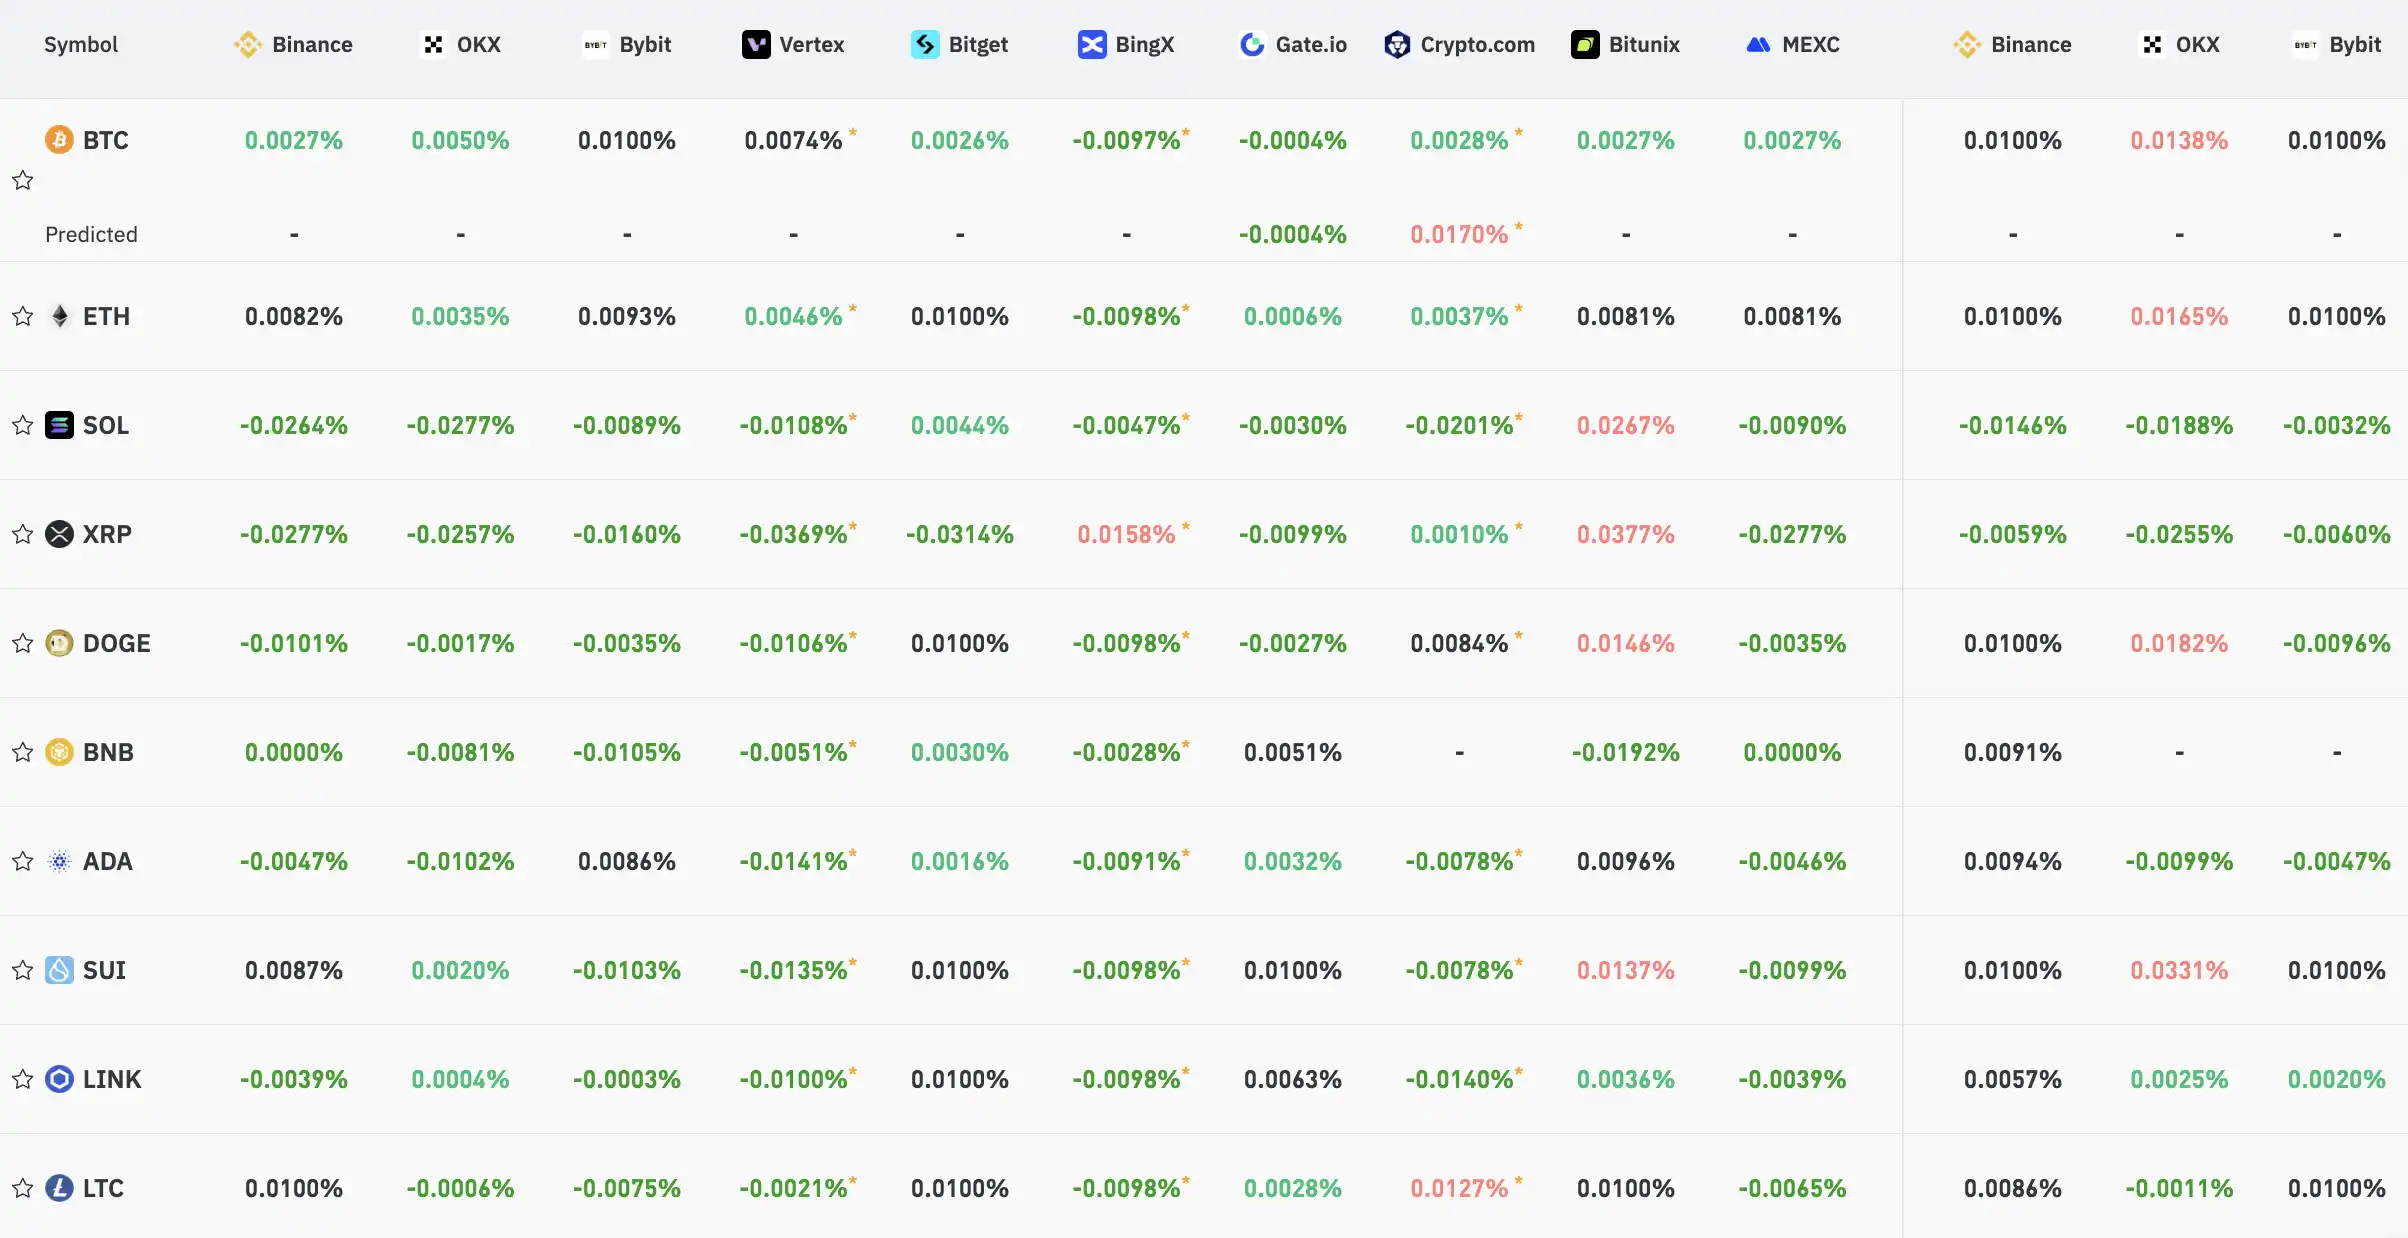Screen dimensions: 2408x1238
Task: Click BTC's Crypto.com predicted rate 0.0170%
Action: coord(1459,235)
